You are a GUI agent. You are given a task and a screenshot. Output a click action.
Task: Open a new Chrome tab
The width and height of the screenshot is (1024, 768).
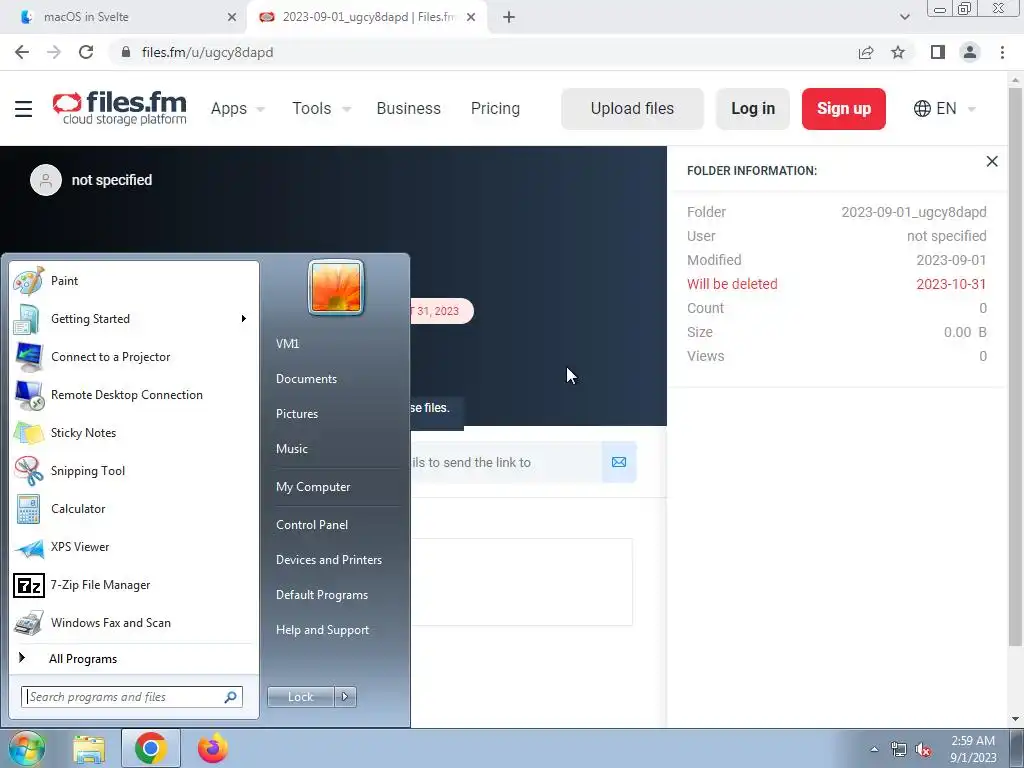tap(509, 17)
